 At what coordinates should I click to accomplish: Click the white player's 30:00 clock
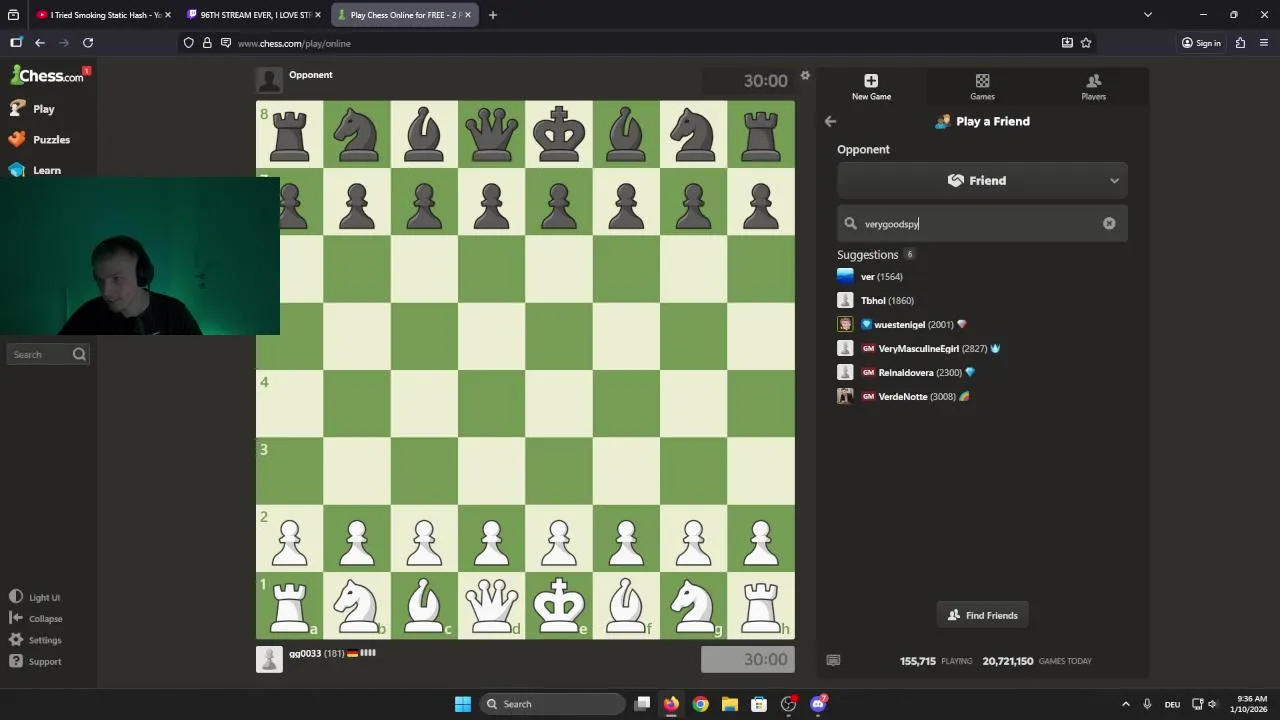pos(747,659)
